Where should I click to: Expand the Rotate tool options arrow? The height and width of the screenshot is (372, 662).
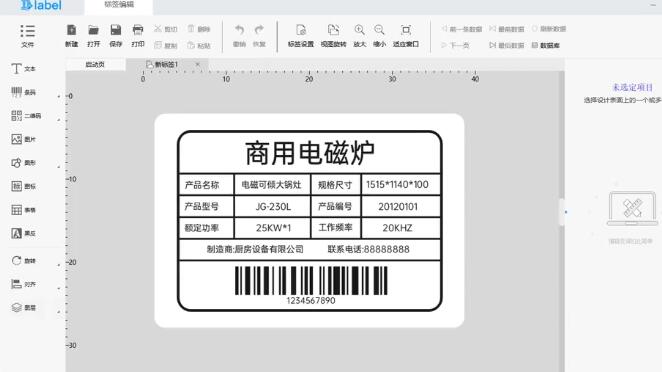(59, 265)
